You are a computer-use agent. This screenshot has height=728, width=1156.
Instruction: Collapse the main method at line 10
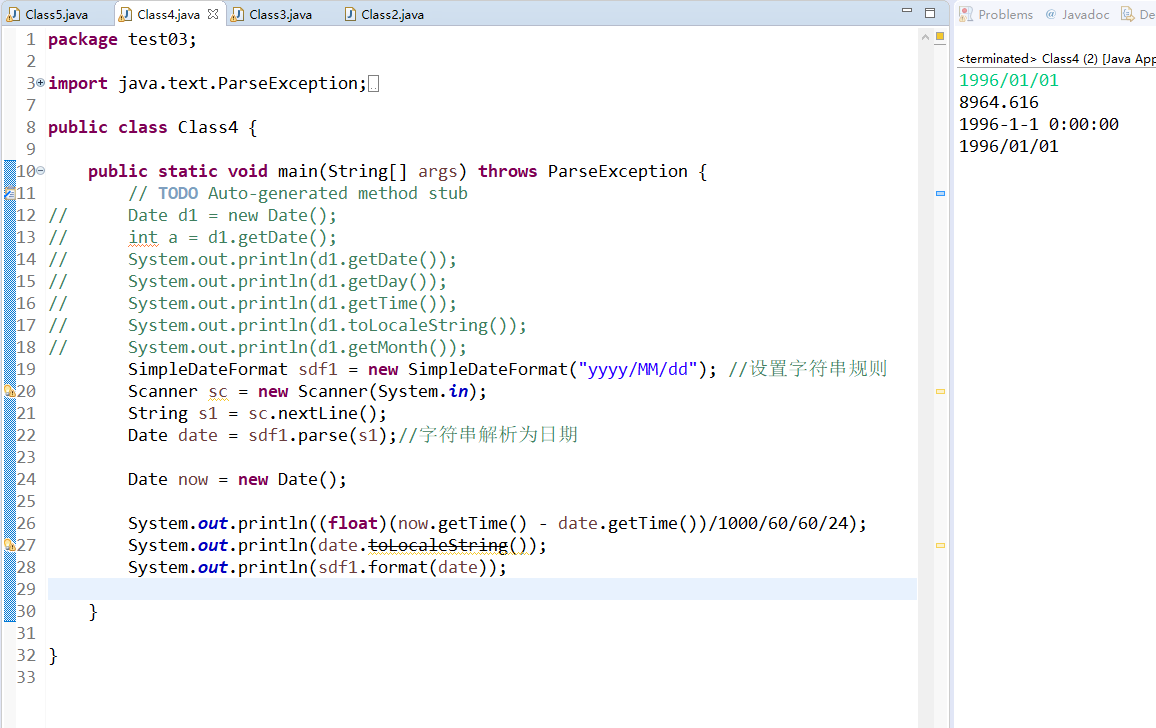click(41, 170)
